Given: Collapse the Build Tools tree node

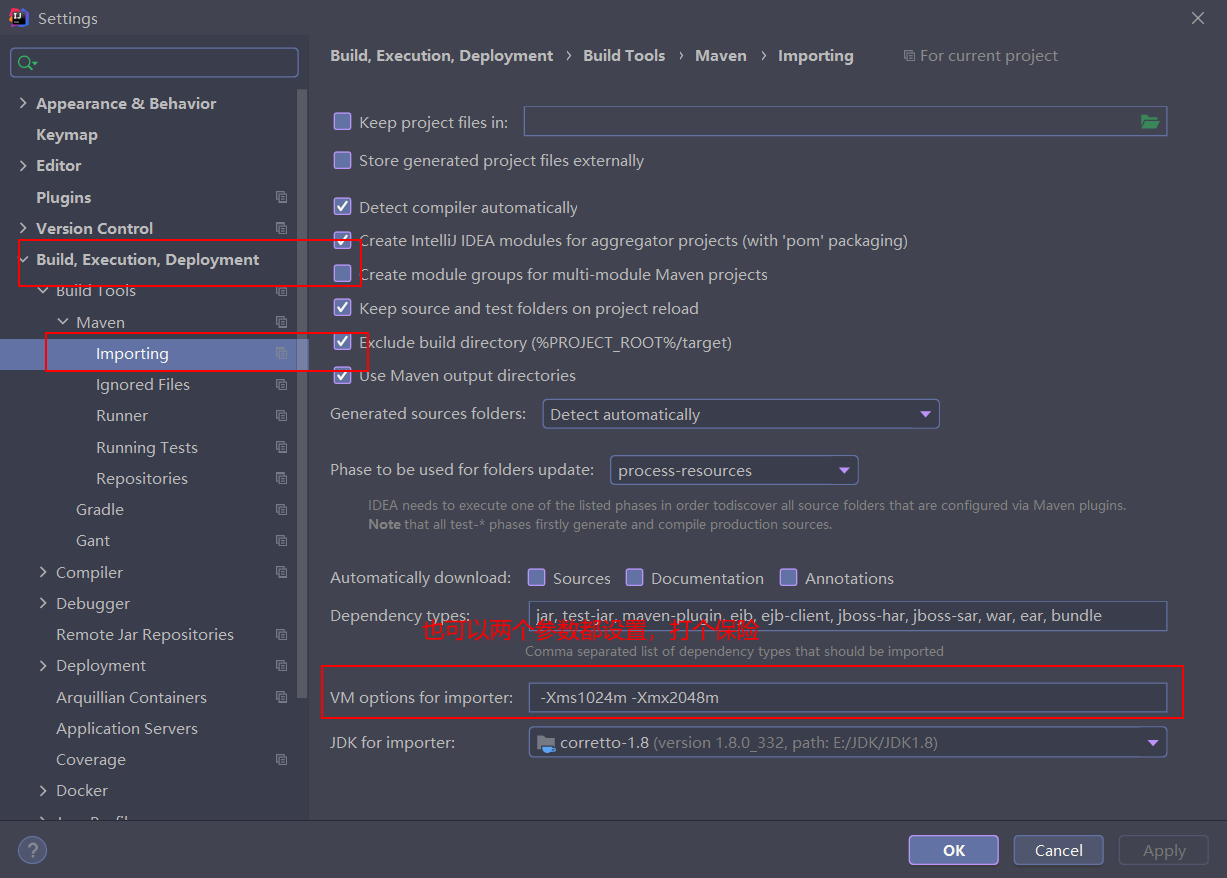Looking at the screenshot, I should [x=43, y=290].
